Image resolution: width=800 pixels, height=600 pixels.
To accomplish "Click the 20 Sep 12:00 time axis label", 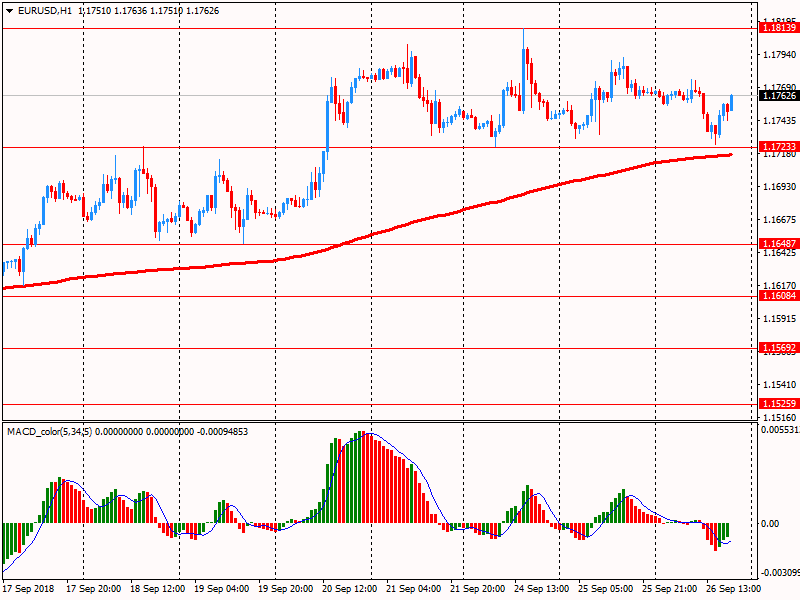I will tap(349, 589).
